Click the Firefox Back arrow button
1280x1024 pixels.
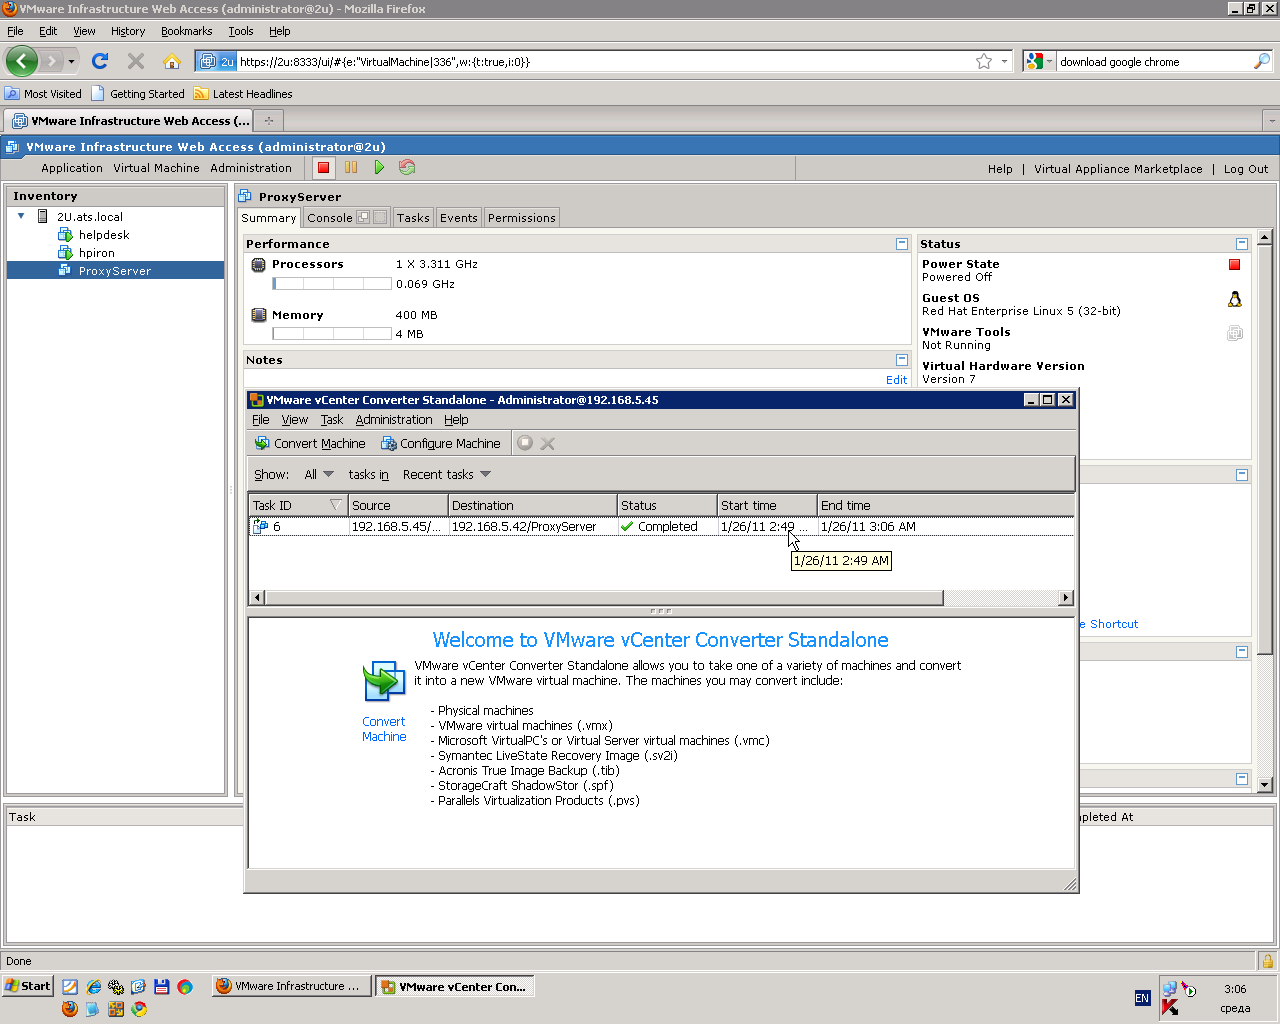[22, 61]
